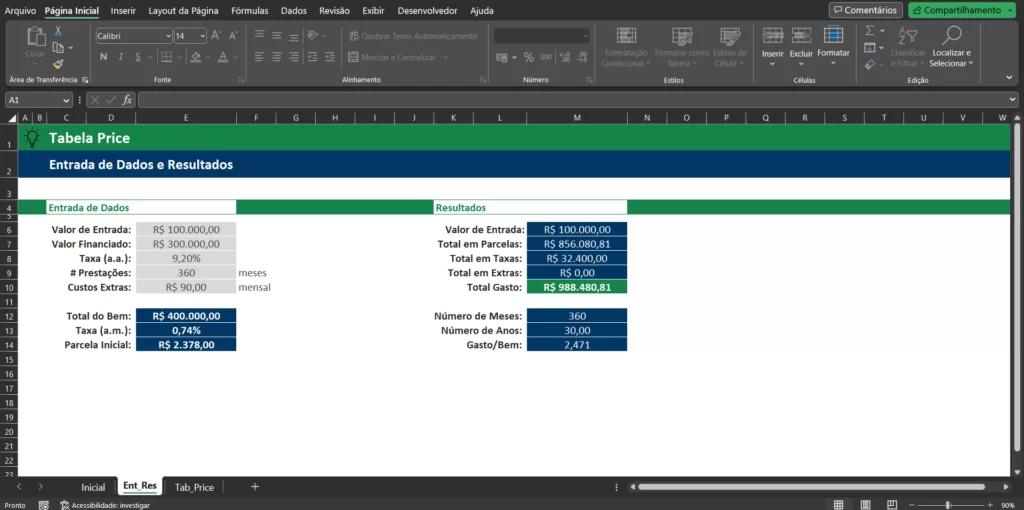Click the Cut scissors icon
Image resolution: width=1024 pixels, height=510 pixels.
(58, 32)
